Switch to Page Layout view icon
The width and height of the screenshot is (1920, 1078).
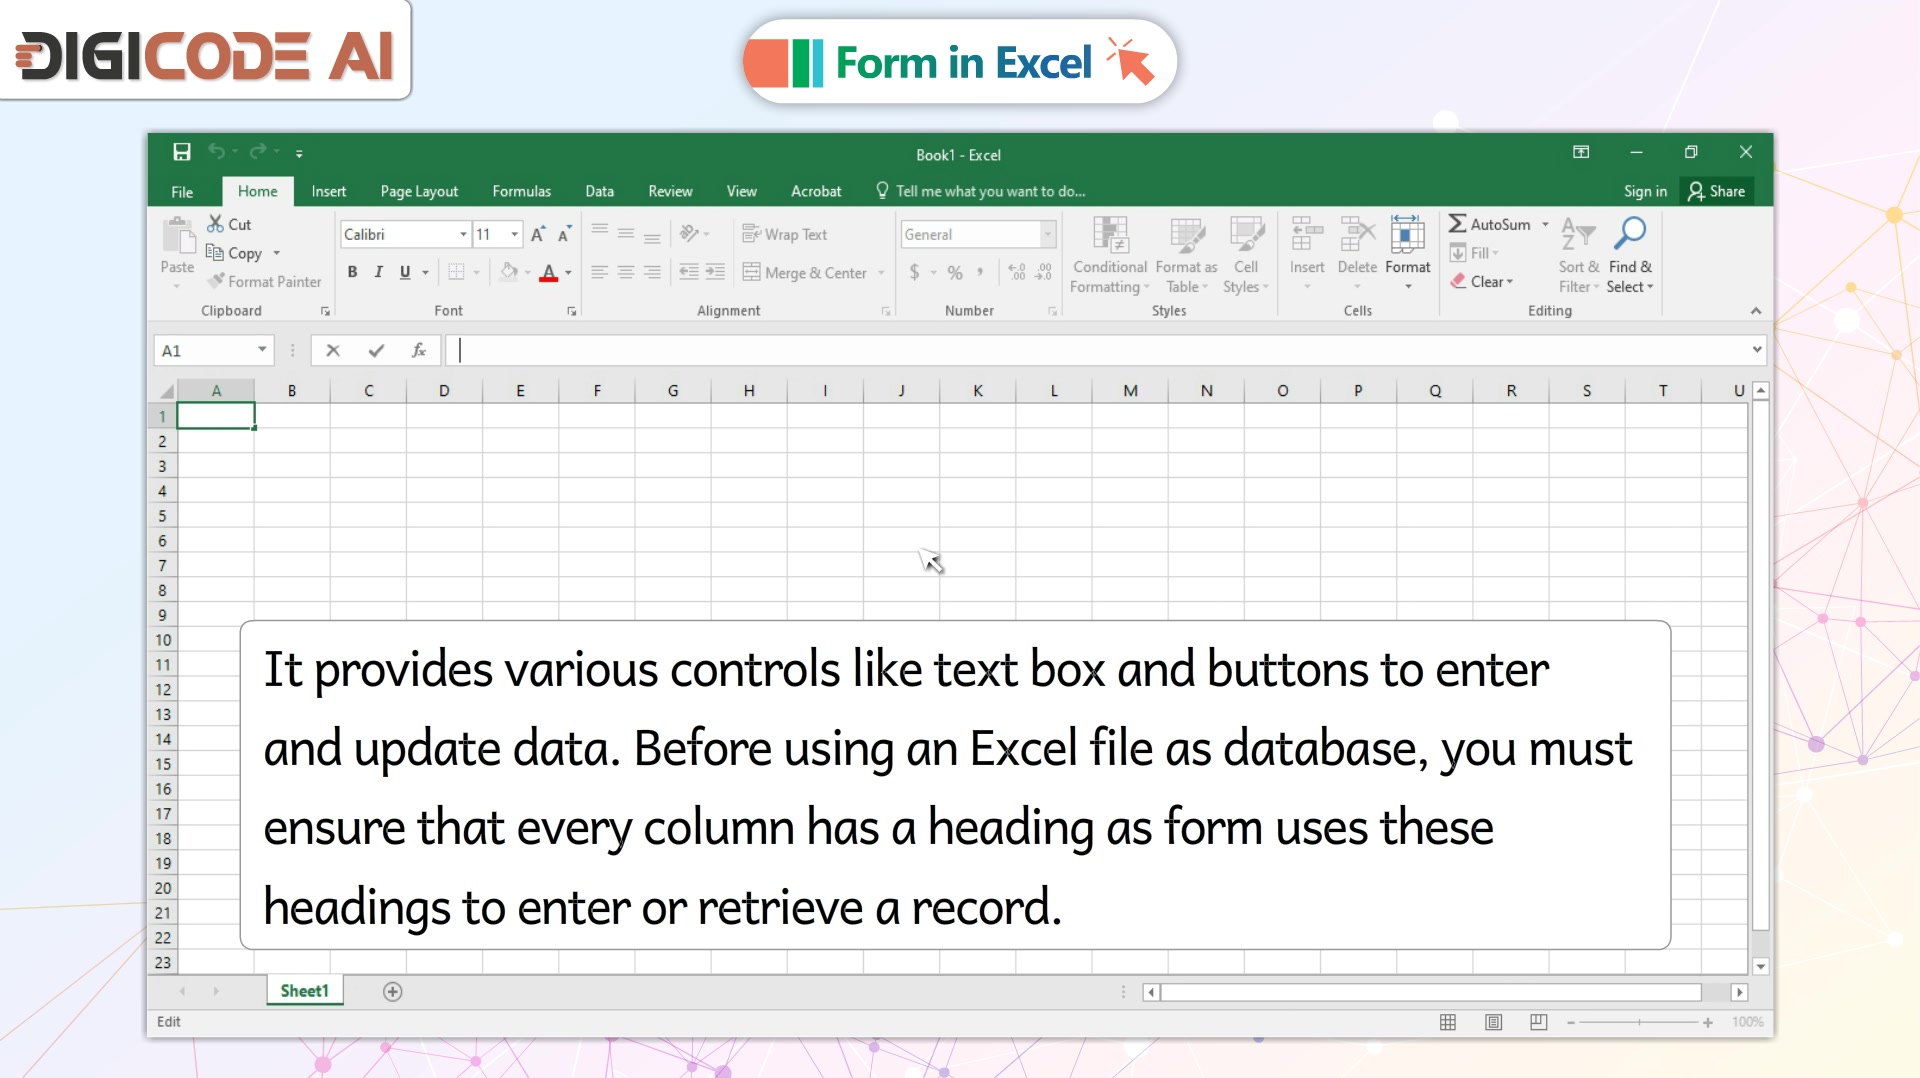click(1493, 1022)
